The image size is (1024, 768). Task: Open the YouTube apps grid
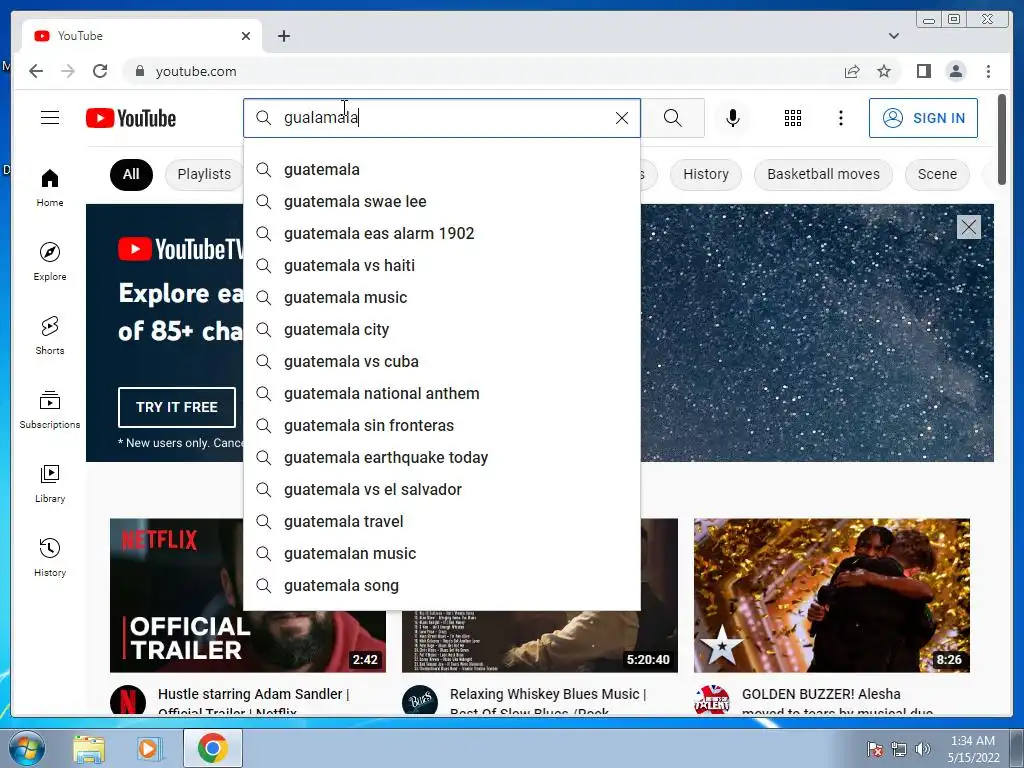point(793,118)
